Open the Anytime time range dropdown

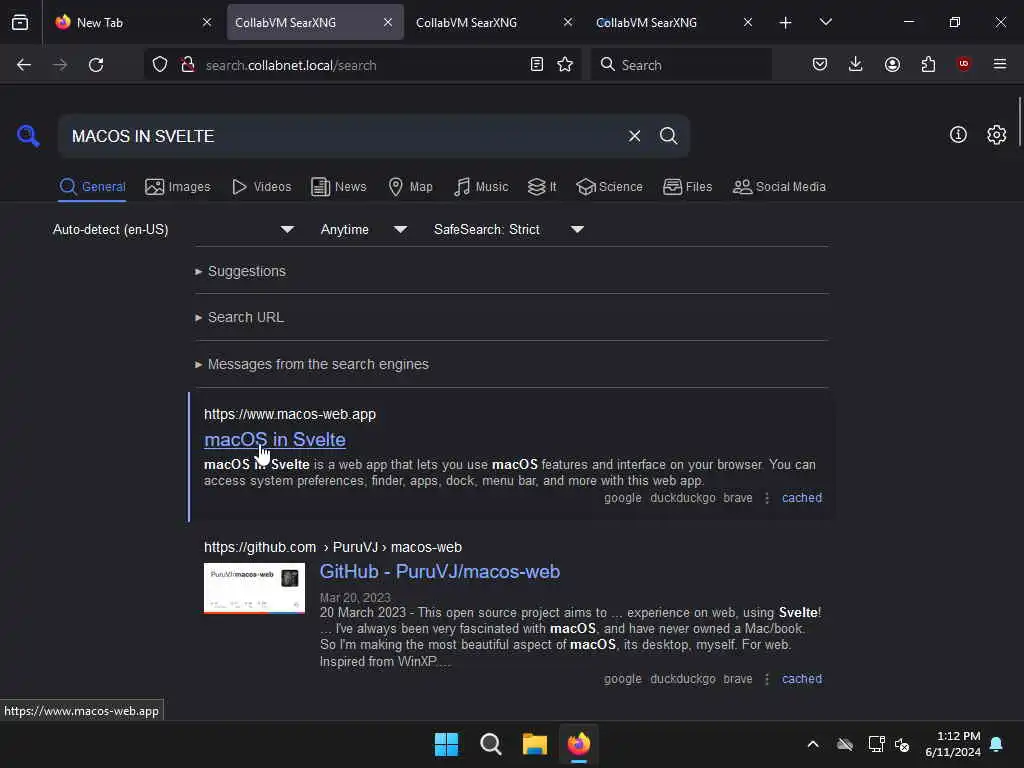[x=363, y=230]
